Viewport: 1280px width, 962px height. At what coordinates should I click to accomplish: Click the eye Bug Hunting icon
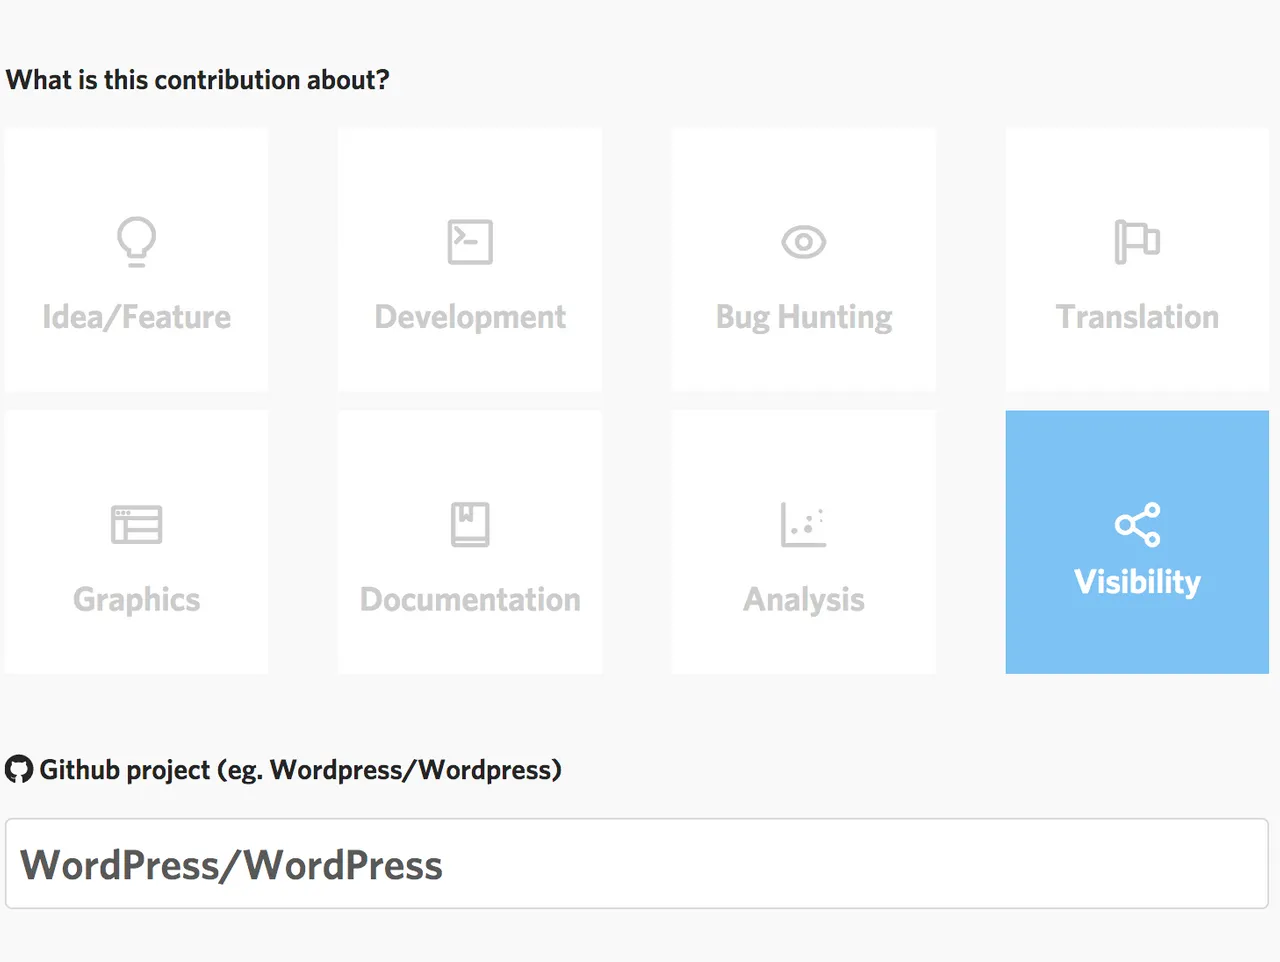tap(803, 242)
